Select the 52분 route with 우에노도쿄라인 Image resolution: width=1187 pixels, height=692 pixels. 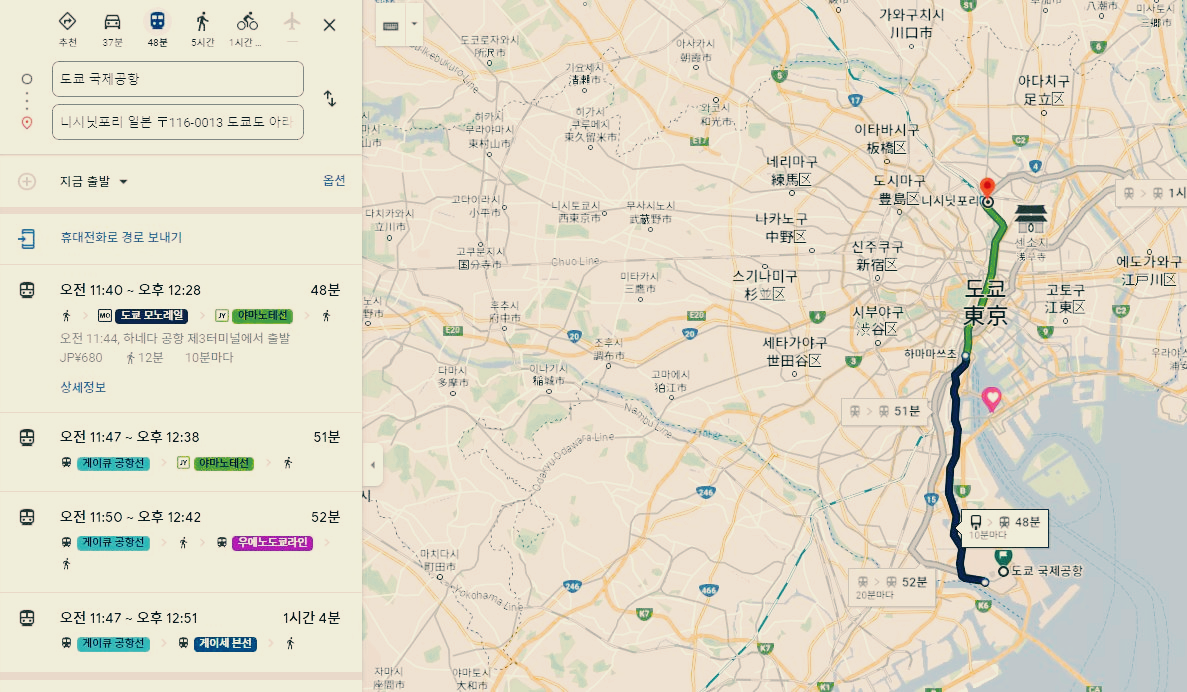[181, 541]
